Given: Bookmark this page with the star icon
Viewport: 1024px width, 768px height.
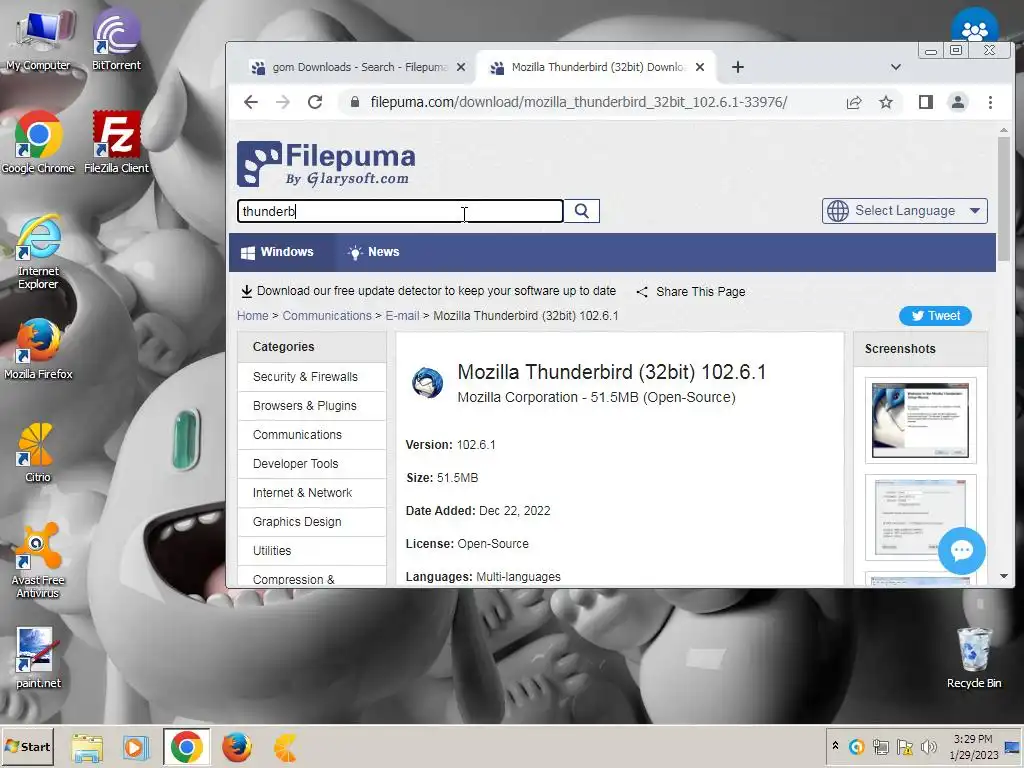Looking at the screenshot, I should (x=886, y=103).
